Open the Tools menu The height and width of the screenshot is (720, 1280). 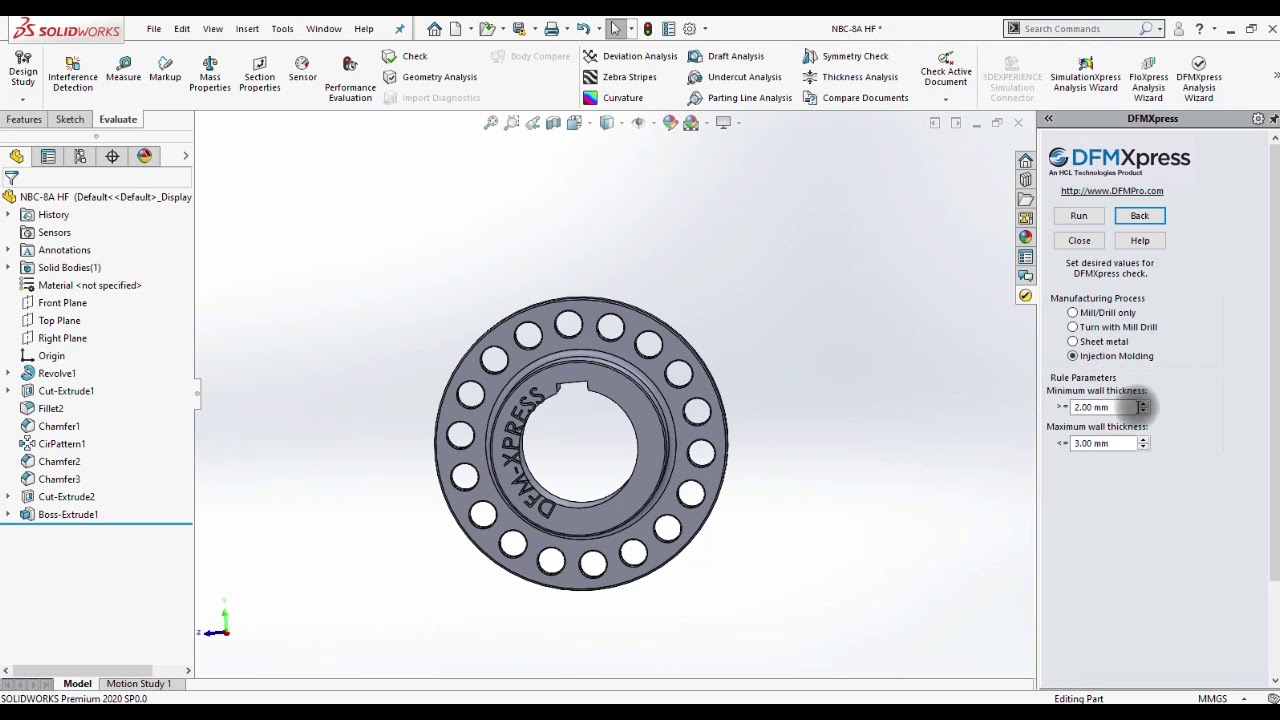(282, 29)
